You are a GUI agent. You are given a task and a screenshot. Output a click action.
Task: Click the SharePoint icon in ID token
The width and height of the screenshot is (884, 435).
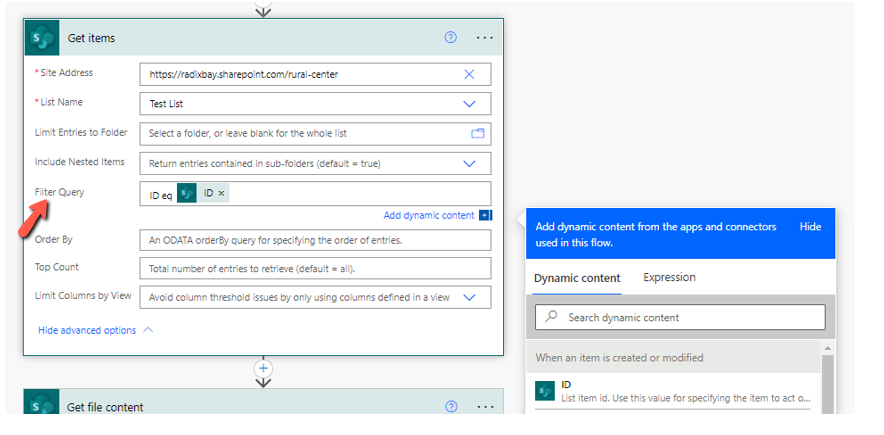coord(187,193)
